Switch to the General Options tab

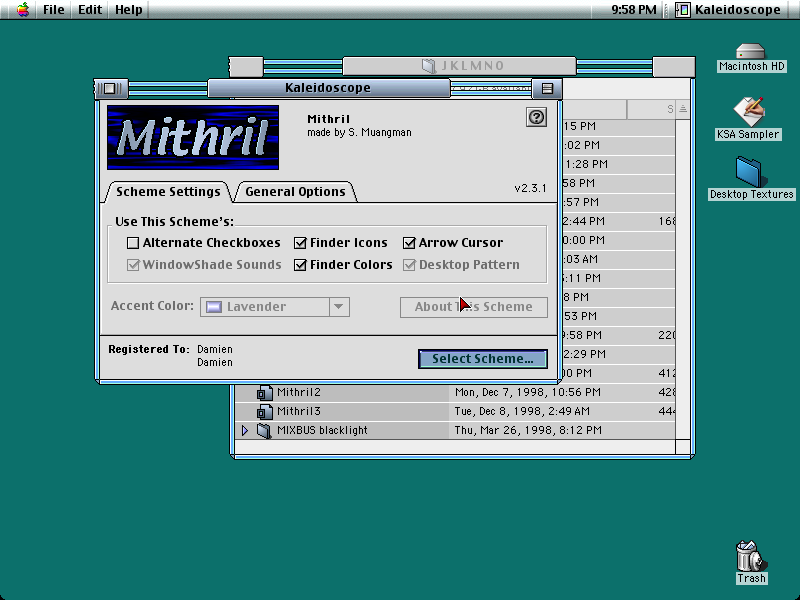pyautogui.click(x=295, y=192)
